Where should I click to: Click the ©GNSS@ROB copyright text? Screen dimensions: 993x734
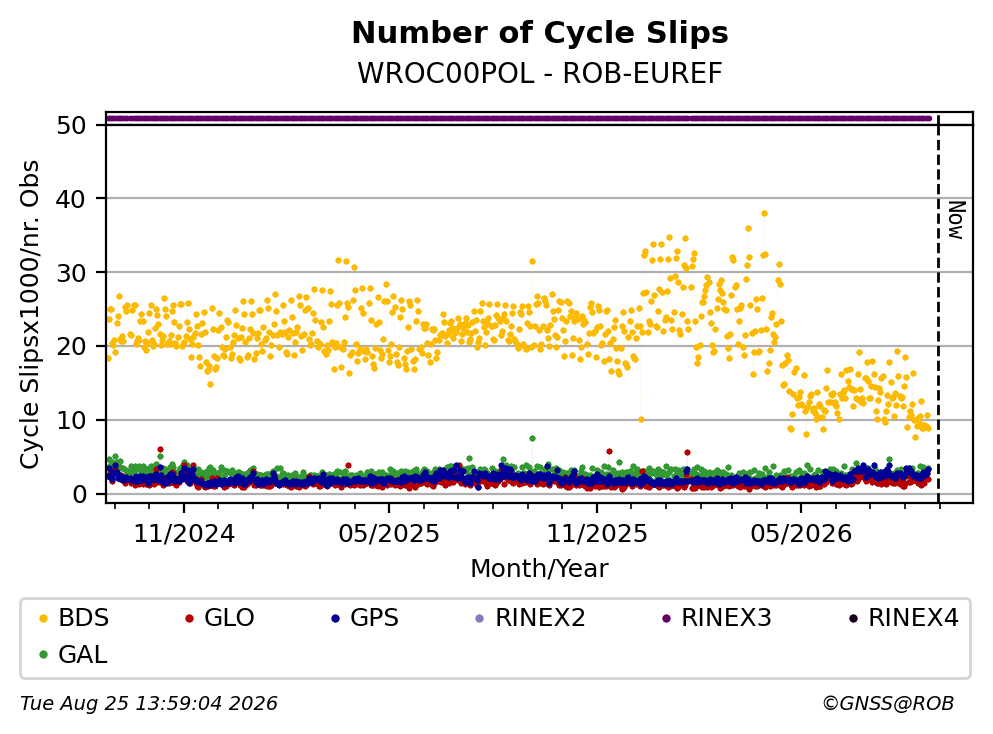pyautogui.click(x=888, y=704)
